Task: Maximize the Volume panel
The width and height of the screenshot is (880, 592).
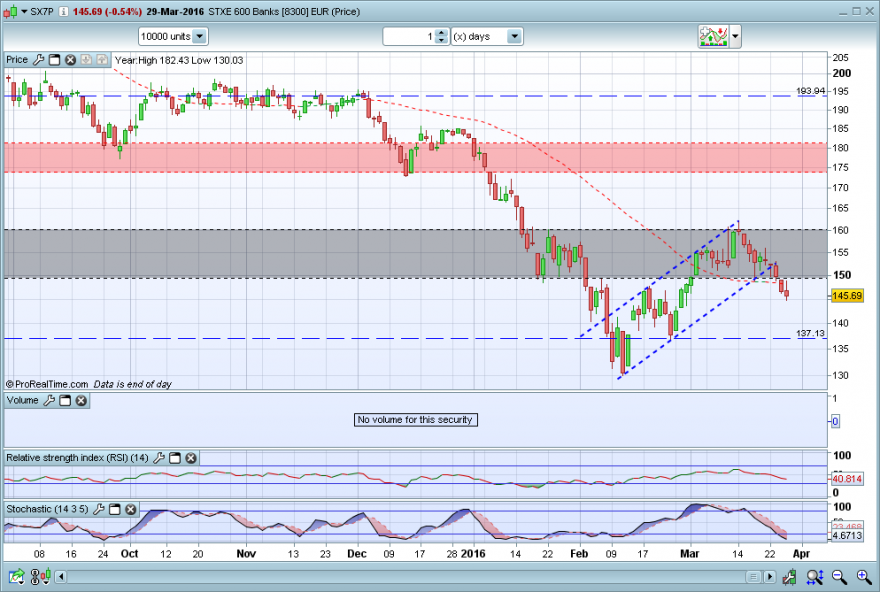Action: 65,400
